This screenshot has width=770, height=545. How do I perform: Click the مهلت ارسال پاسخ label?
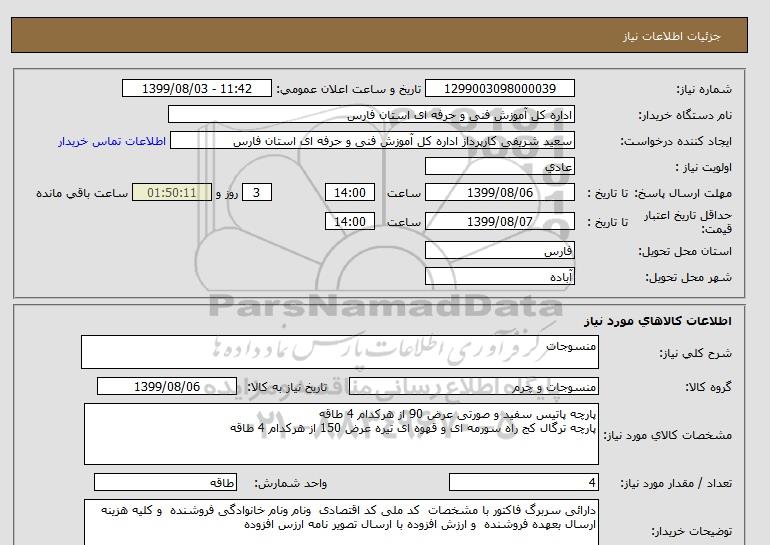pos(684,193)
